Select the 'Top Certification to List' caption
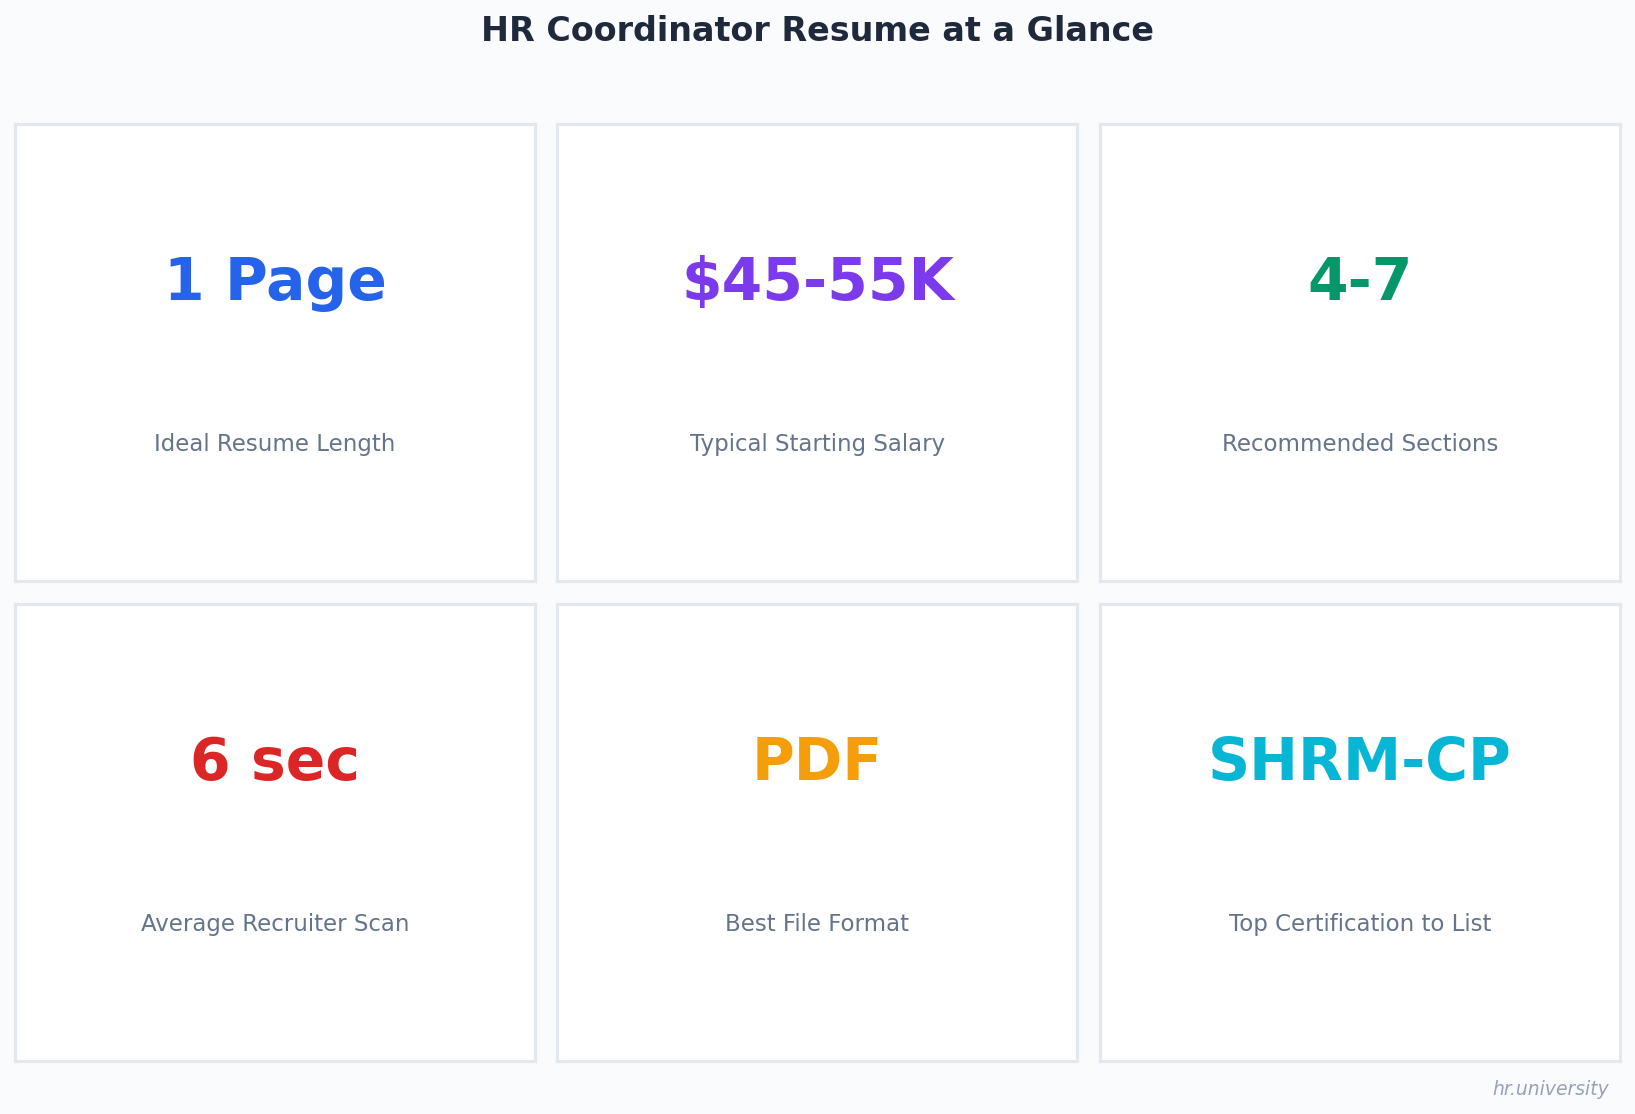1635x1114 pixels. (1359, 924)
